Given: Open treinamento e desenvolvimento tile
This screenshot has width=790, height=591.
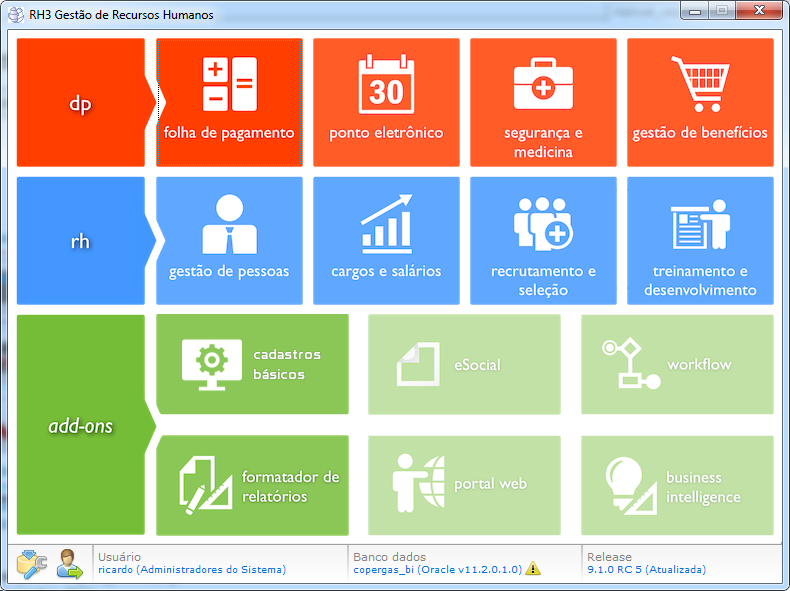Looking at the screenshot, I should pos(700,240).
